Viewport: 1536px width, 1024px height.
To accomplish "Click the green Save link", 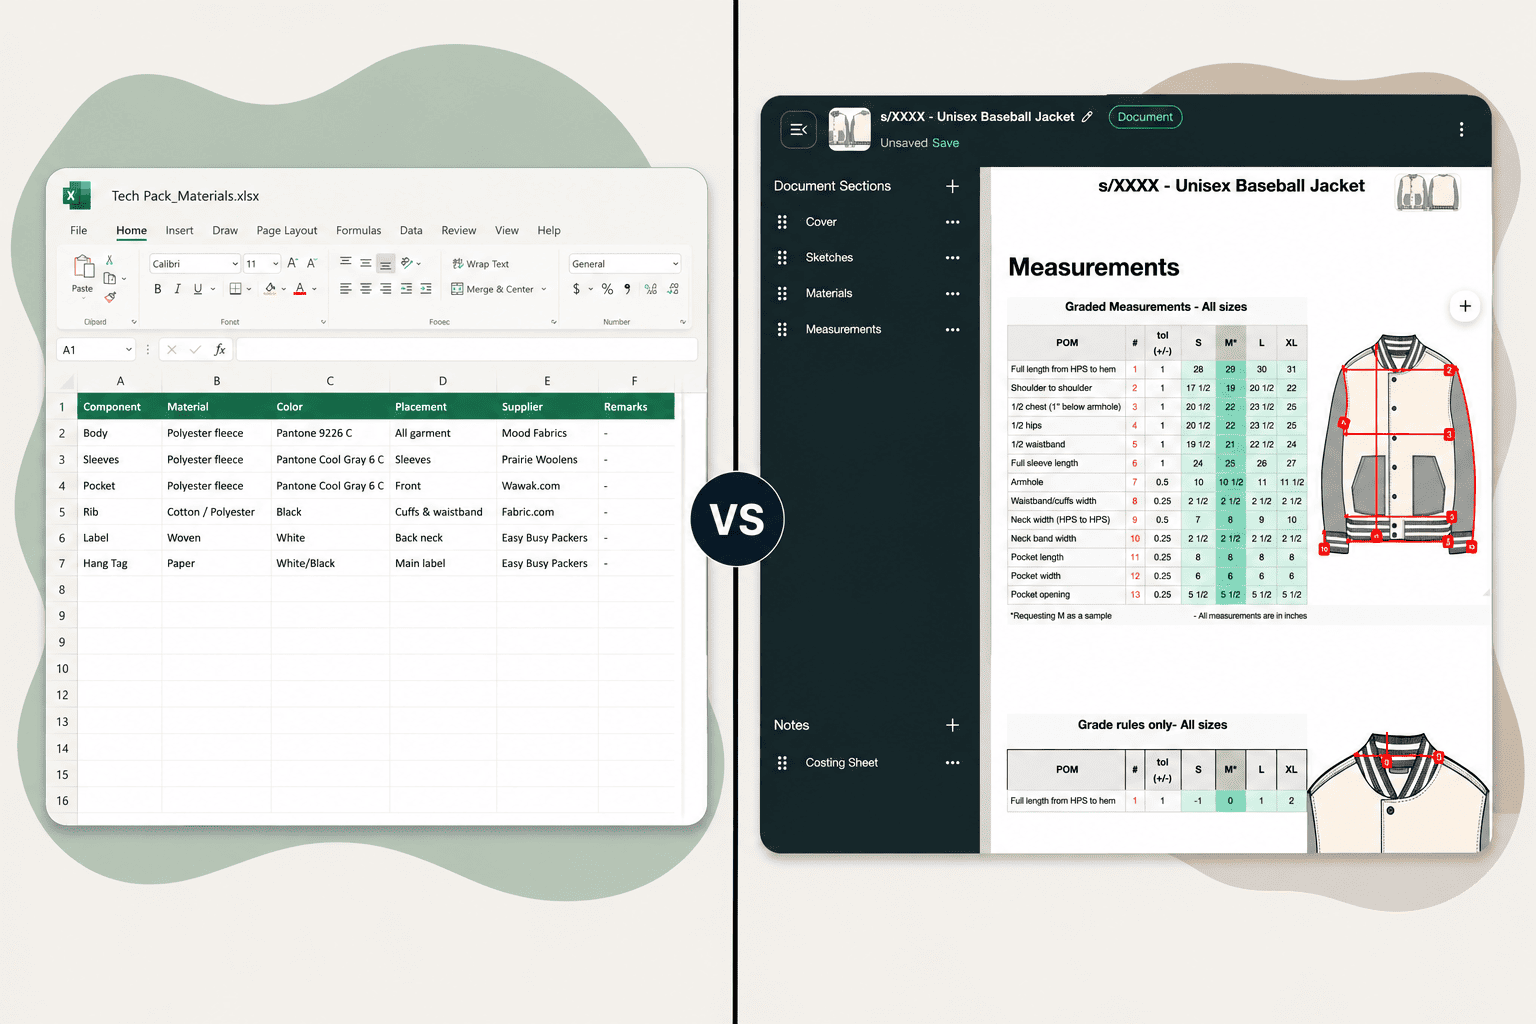I will point(945,143).
